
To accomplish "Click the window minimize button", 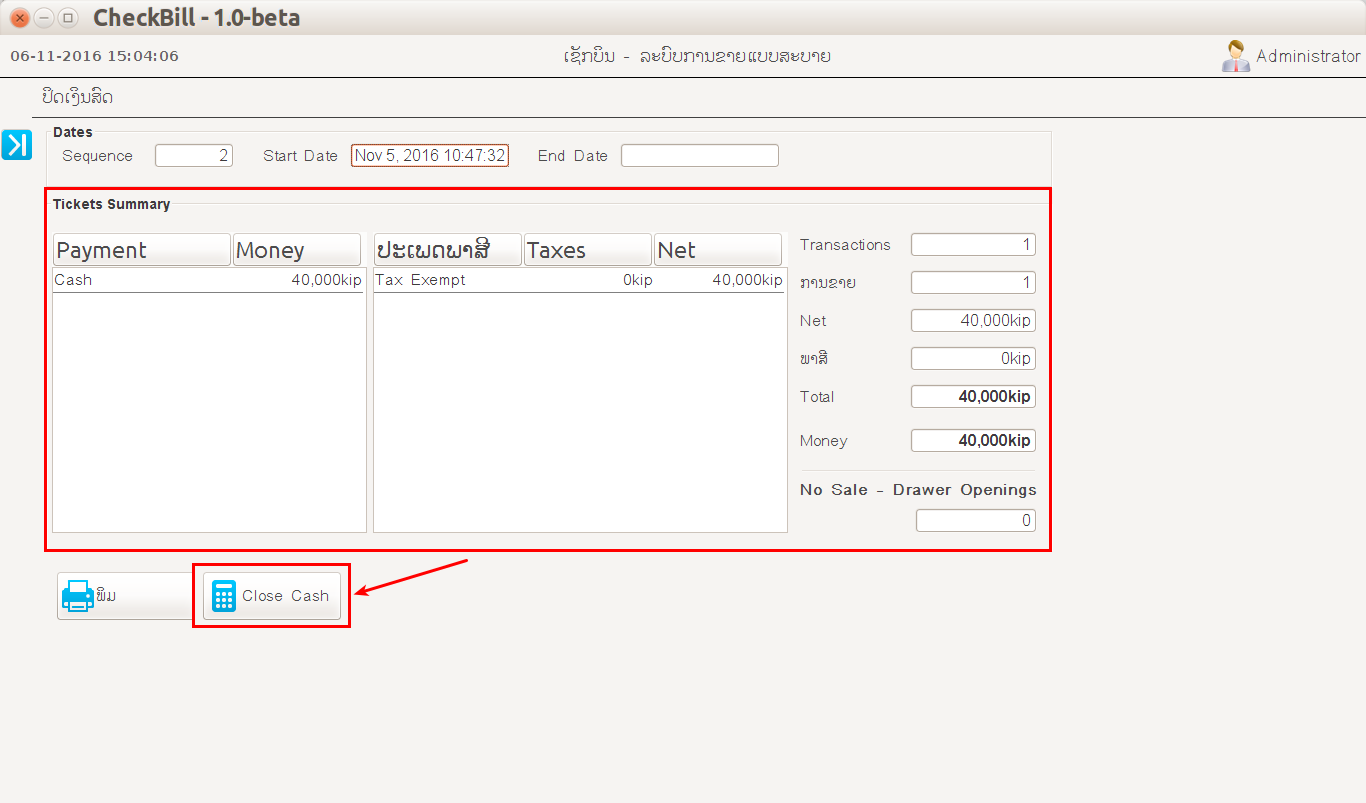I will pyautogui.click(x=44, y=18).
